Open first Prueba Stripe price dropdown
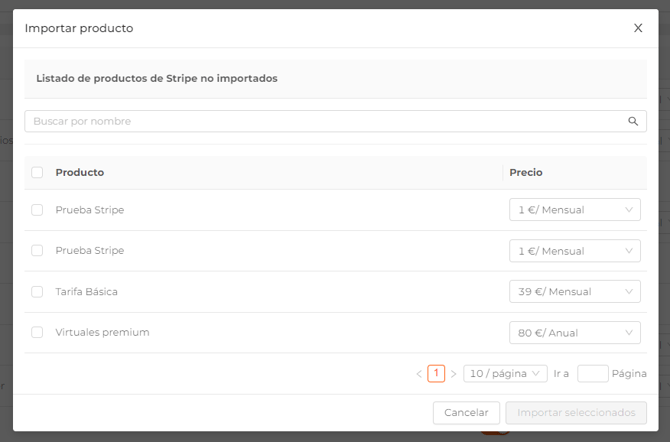This screenshot has height=442, width=670. [x=574, y=210]
